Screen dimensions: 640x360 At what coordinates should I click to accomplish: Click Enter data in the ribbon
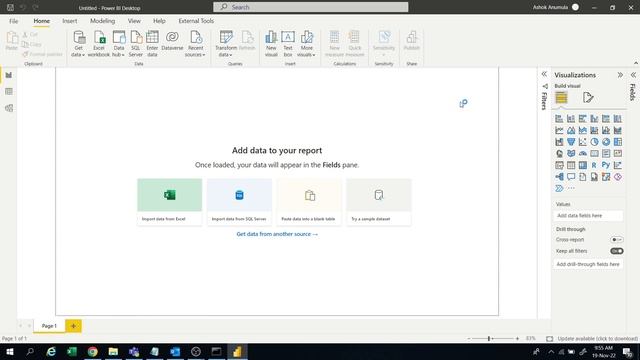(x=152, y=44)
